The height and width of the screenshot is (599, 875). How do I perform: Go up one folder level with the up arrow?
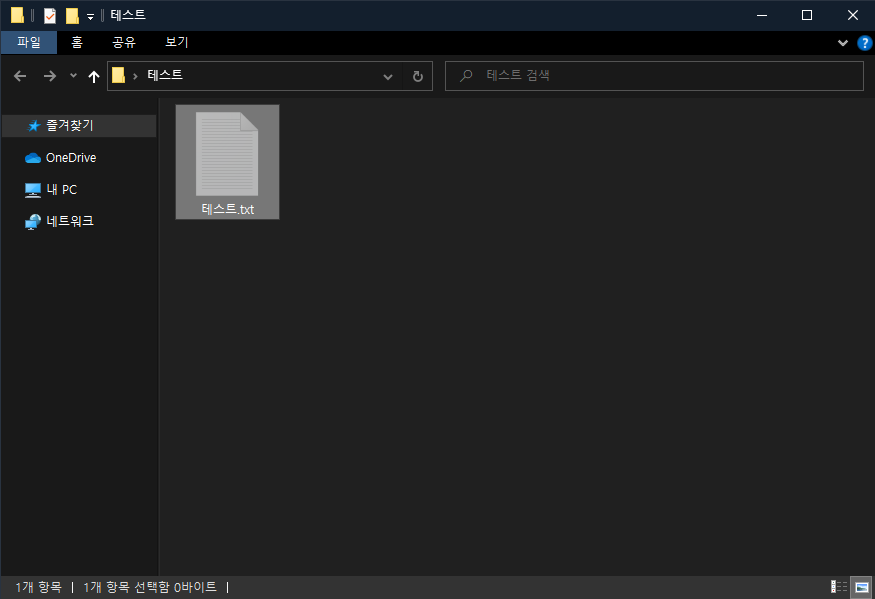93,75
